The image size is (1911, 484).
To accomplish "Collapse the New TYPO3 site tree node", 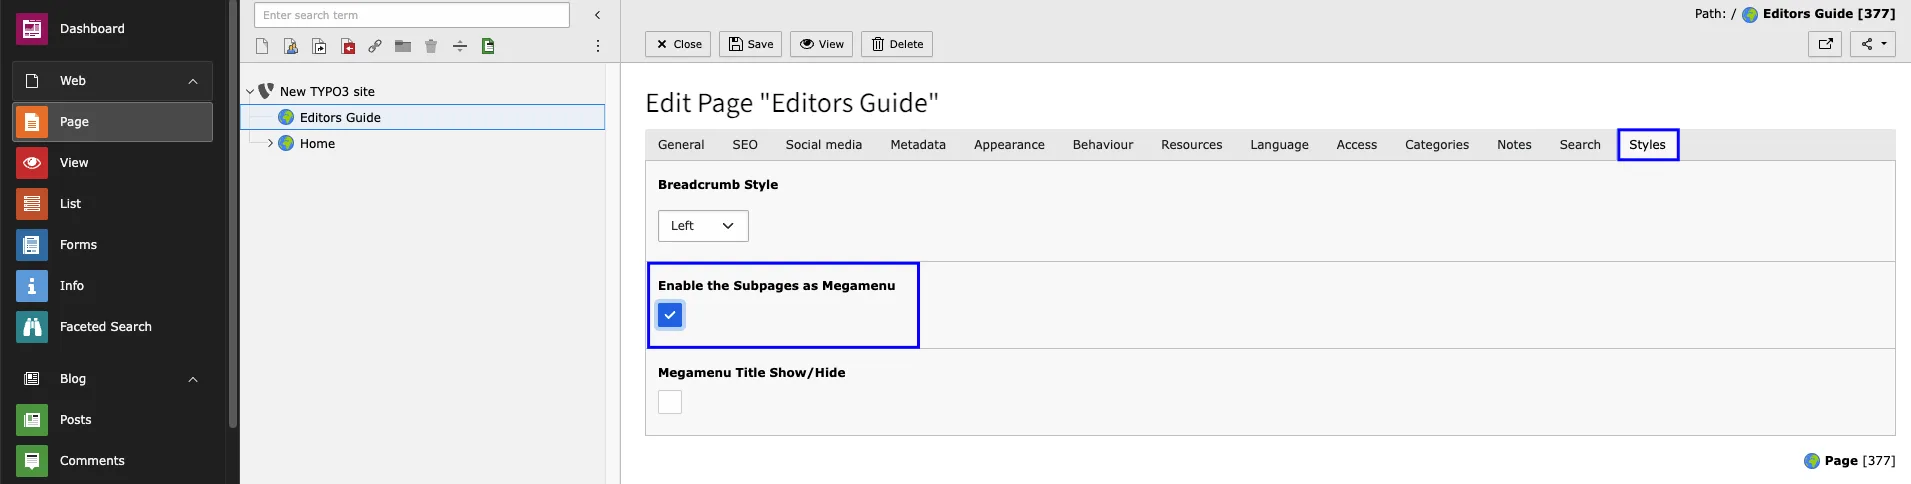I will pos(250,91).
